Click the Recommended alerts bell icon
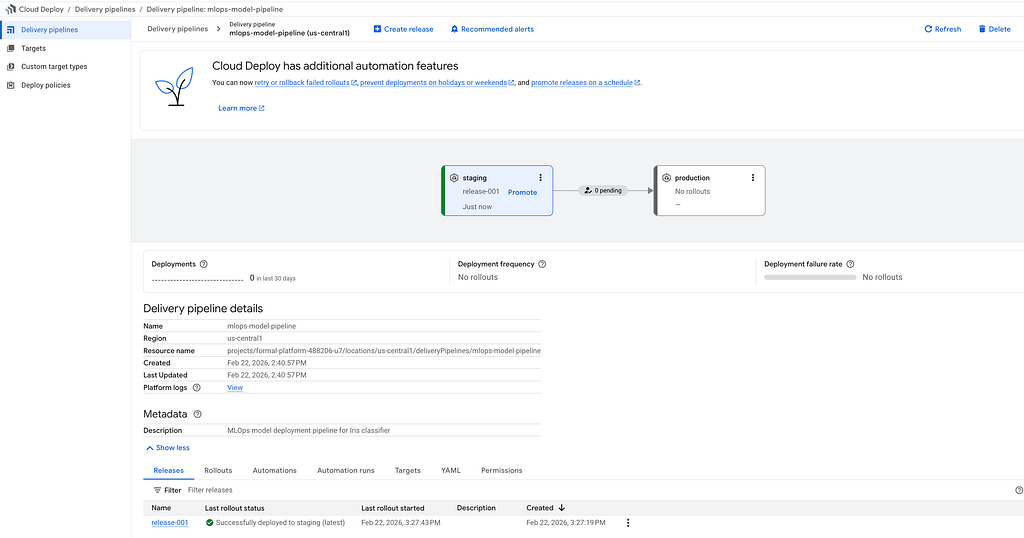The height and width of the screenshot is (538, 1024). 455,29
